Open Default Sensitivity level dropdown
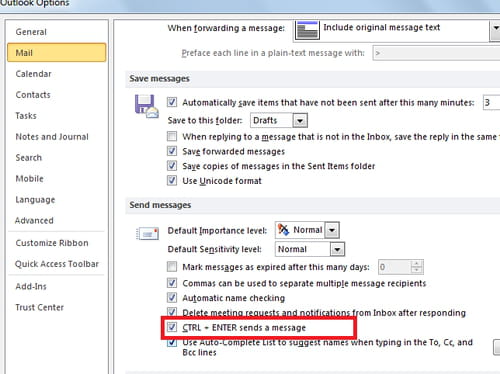 [337, 249]
